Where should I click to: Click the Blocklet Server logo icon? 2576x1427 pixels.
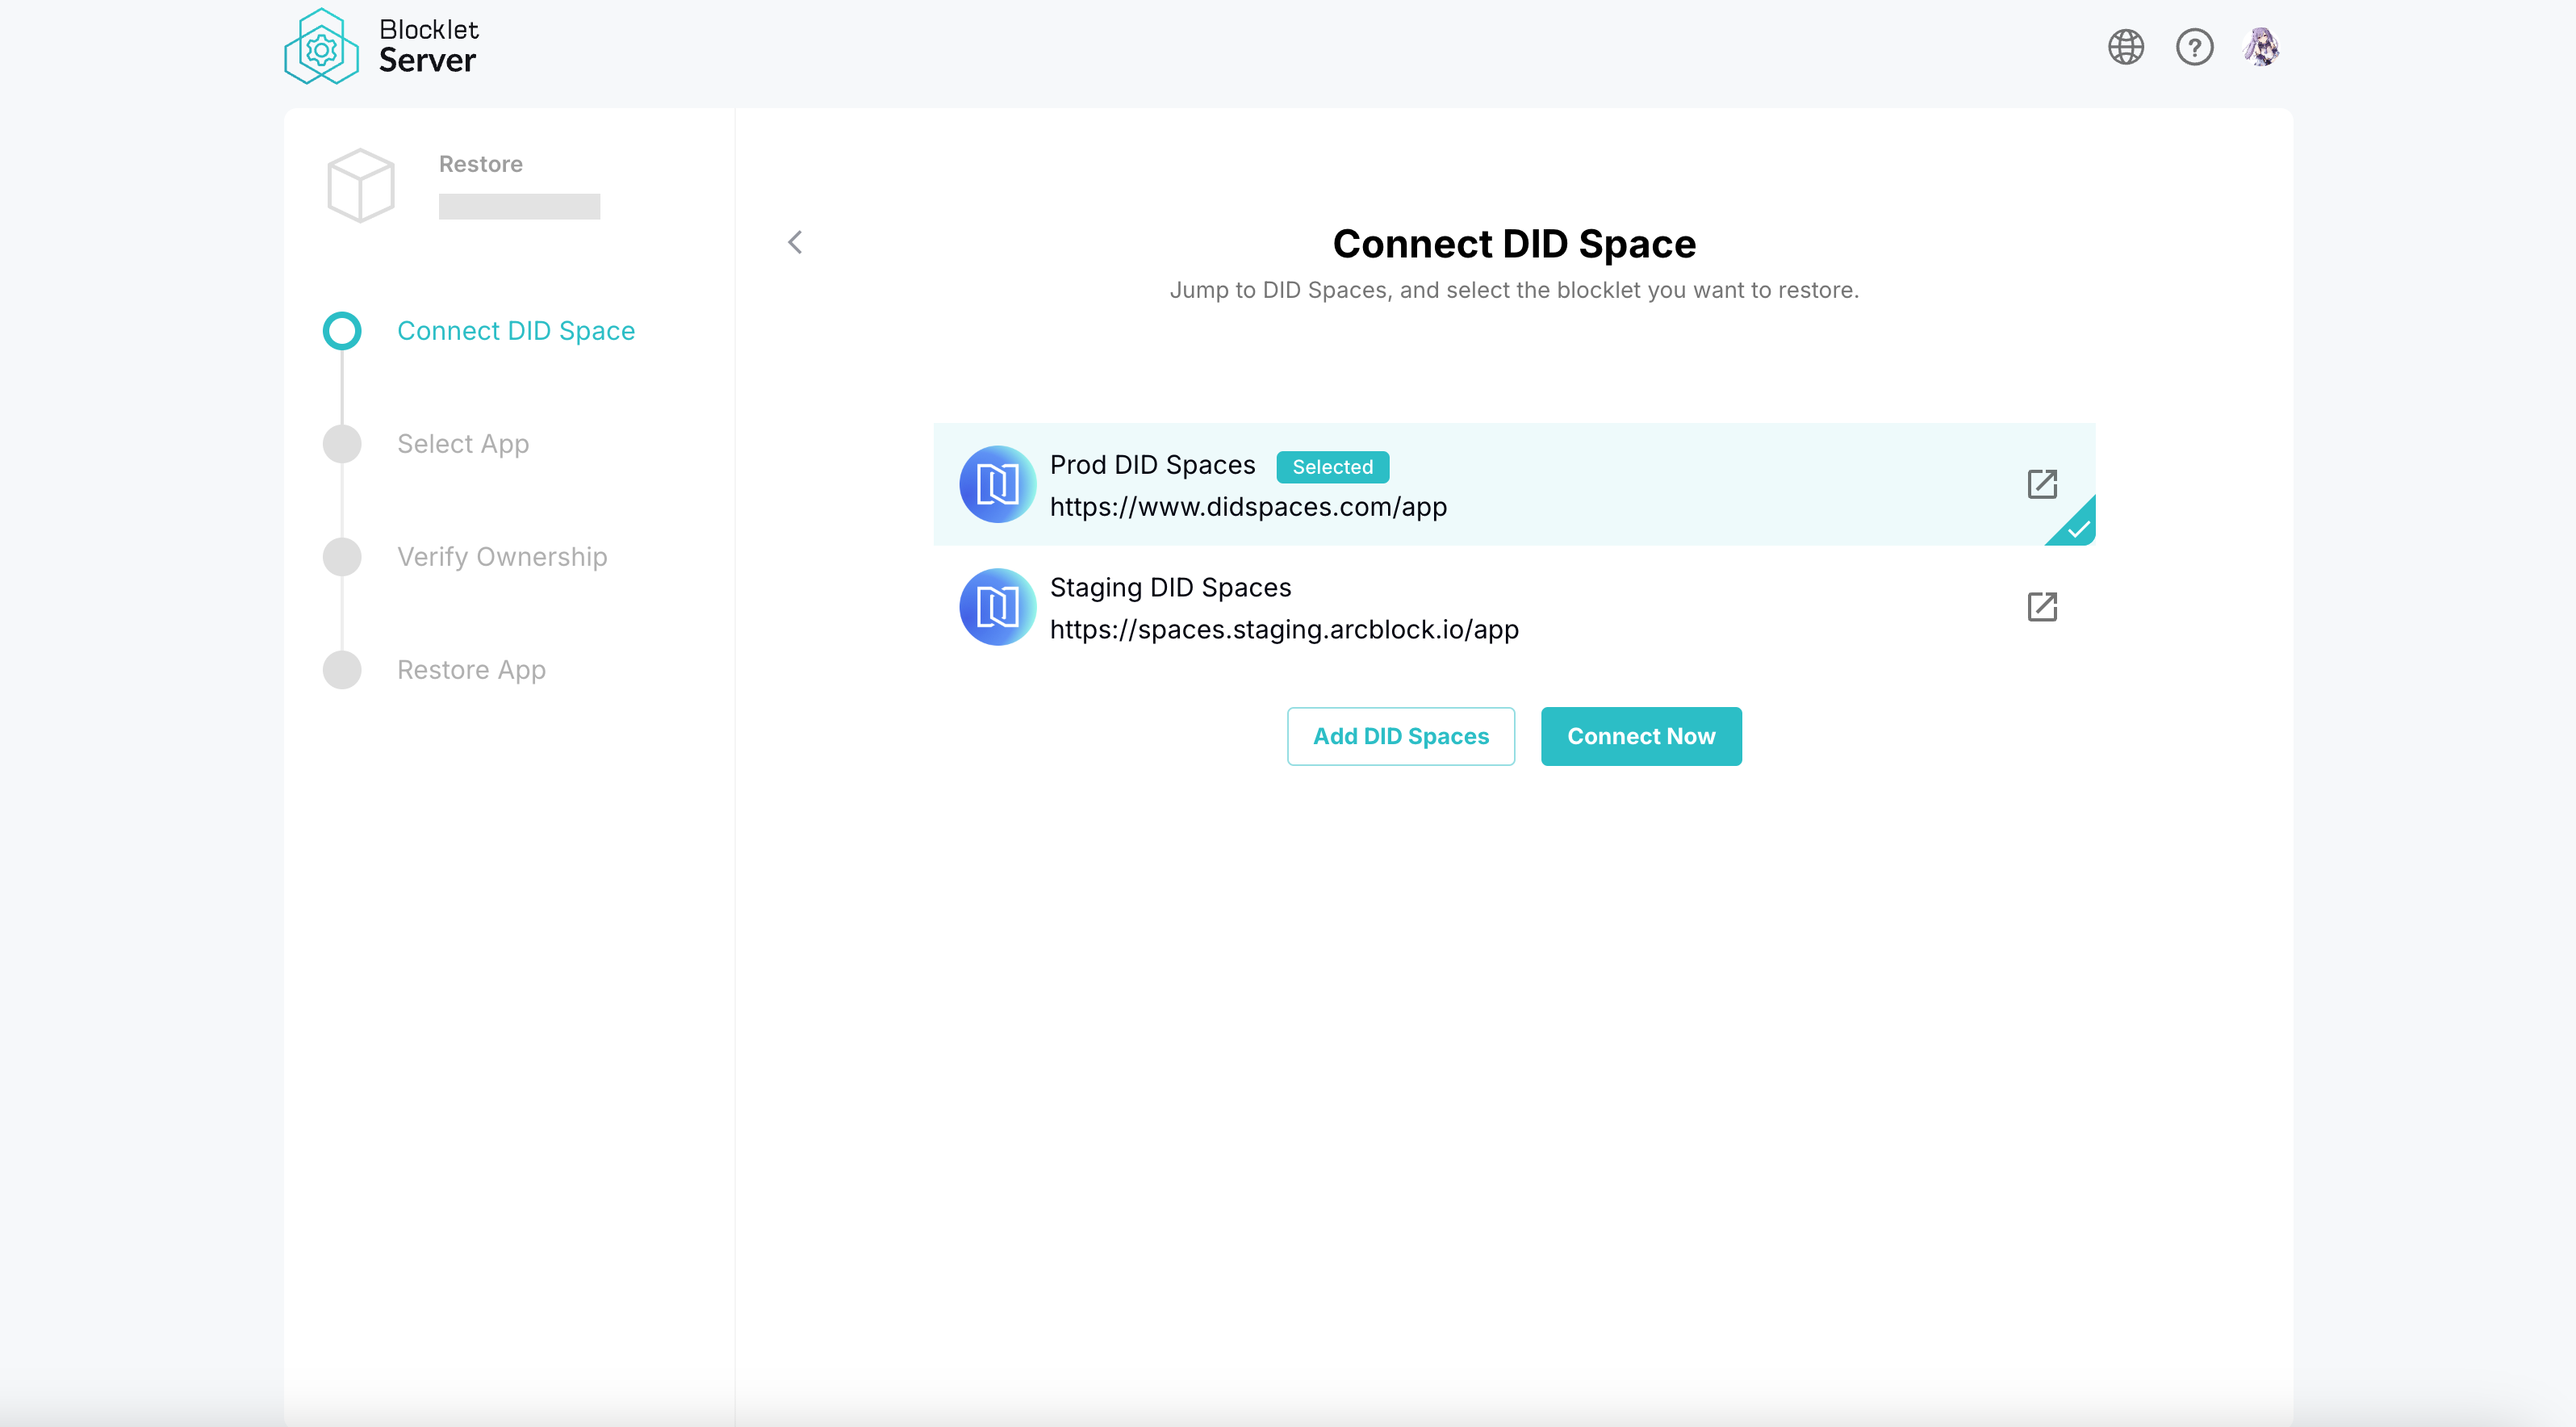(321, 47)
